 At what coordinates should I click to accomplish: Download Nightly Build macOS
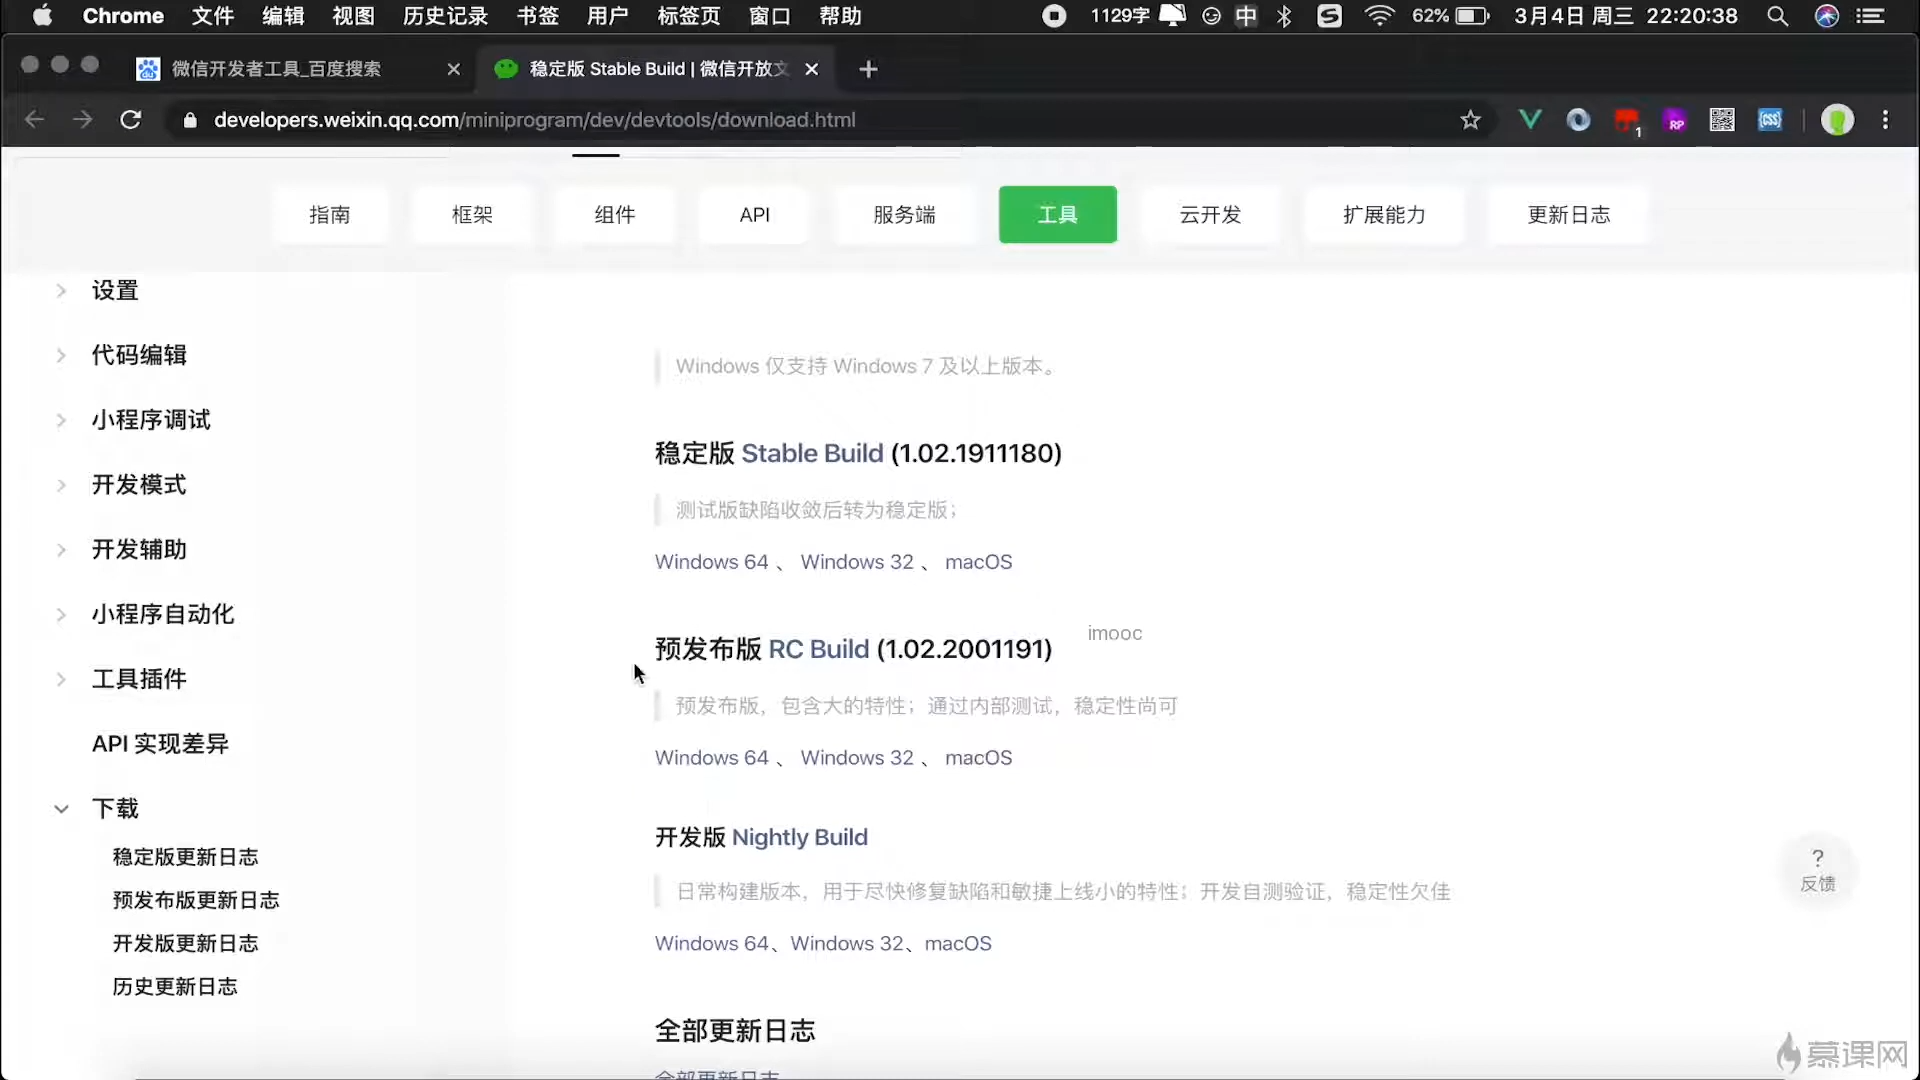958,944
